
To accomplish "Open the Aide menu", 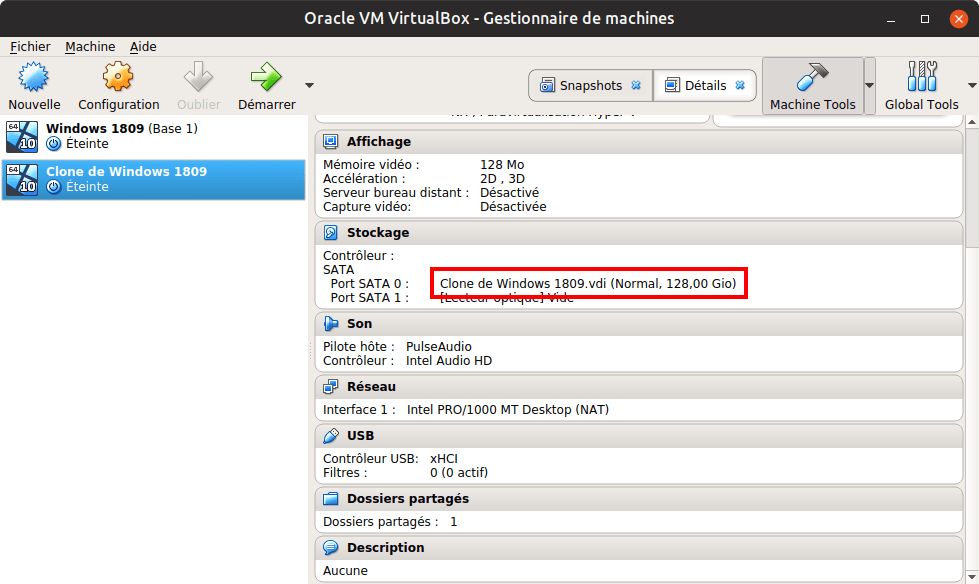I will pyautogui.click(x=143, y=47).
